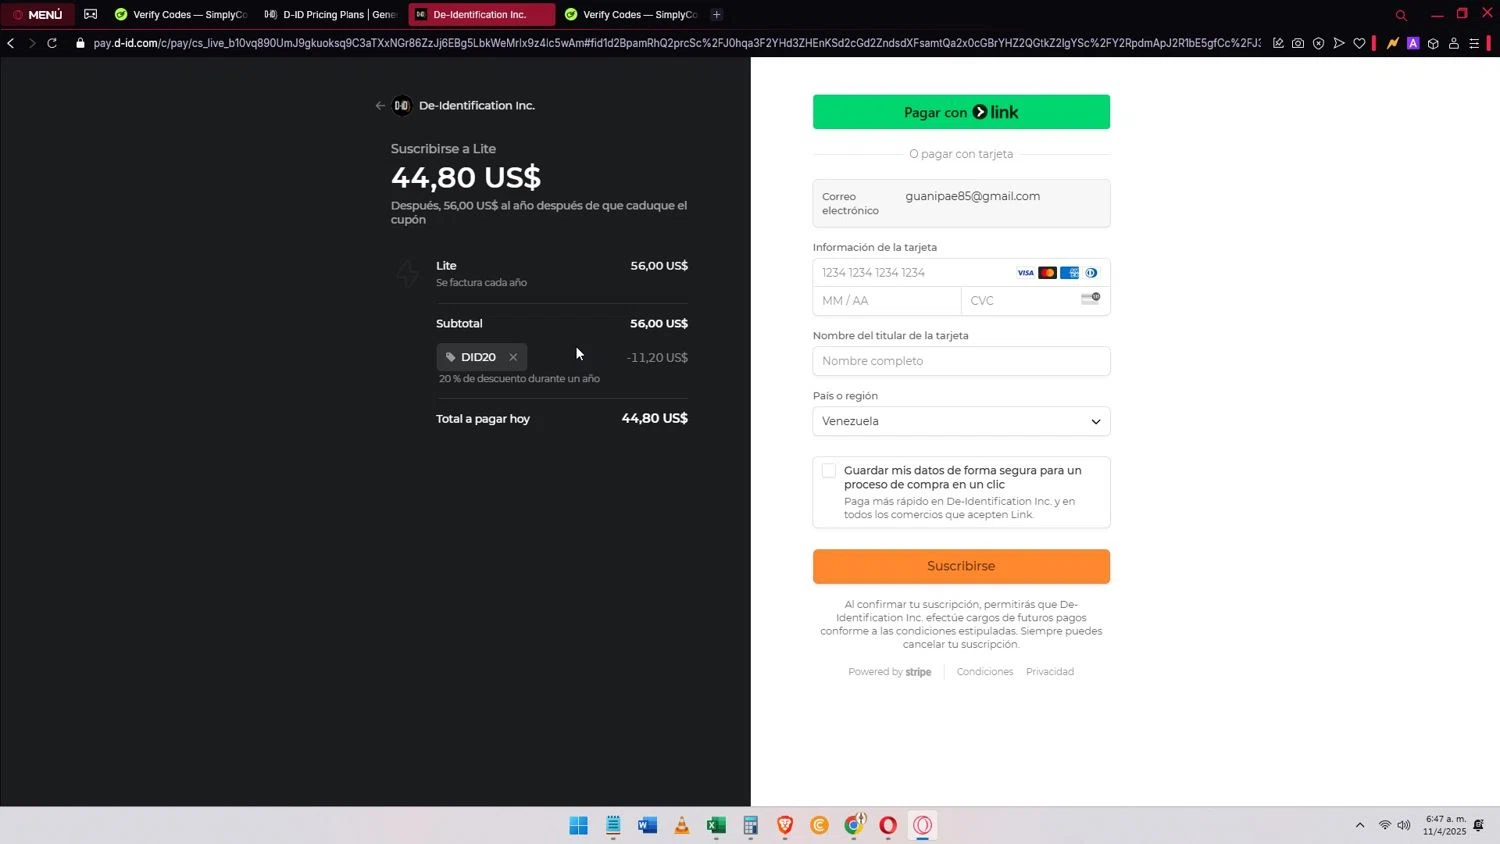Open red Opera browser from taskbar
1500x844 pixels.
pos(888,825)
